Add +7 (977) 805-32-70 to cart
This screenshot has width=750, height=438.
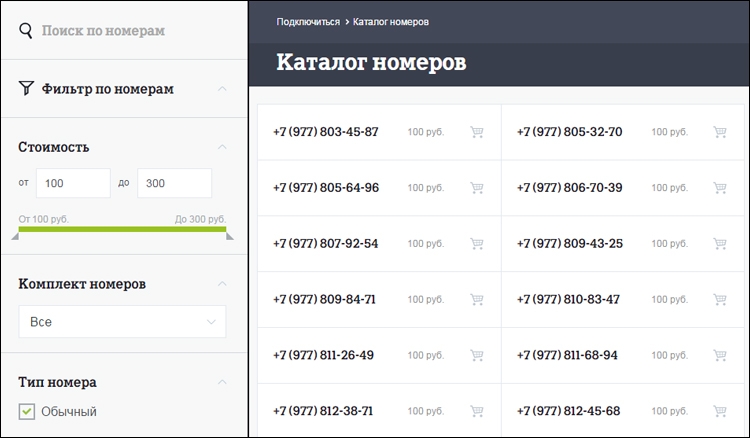point(720,132)
